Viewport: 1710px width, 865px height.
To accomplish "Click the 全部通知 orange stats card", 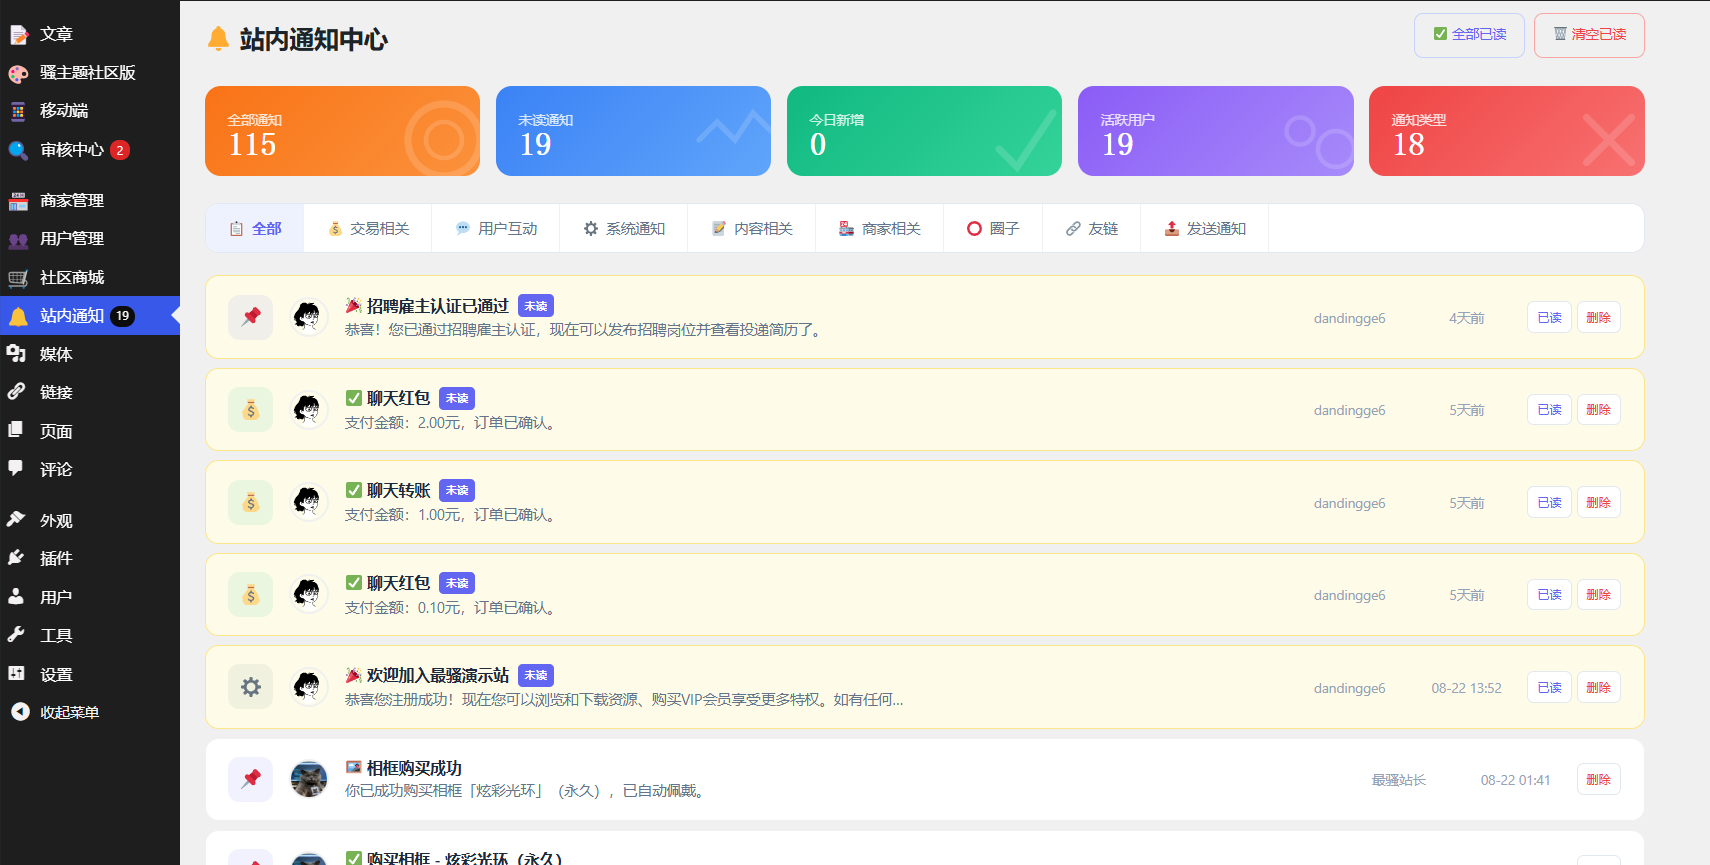I will tap(342, 131).
